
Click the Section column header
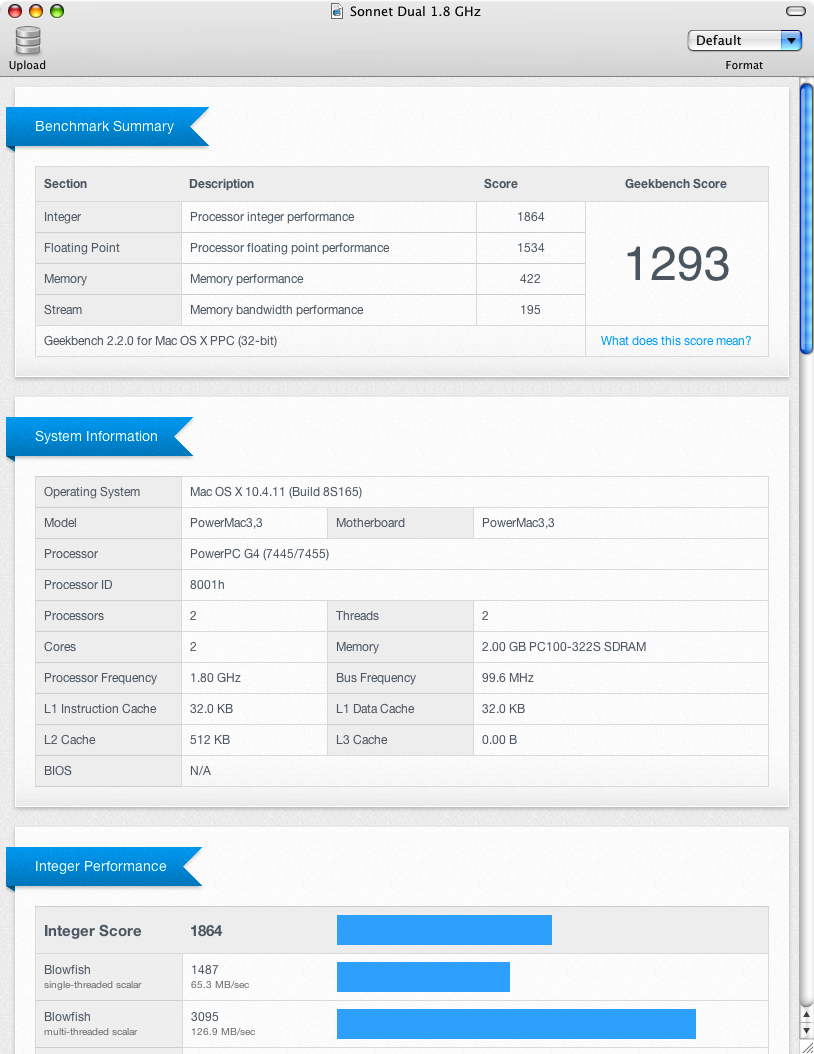click(65, 184)
